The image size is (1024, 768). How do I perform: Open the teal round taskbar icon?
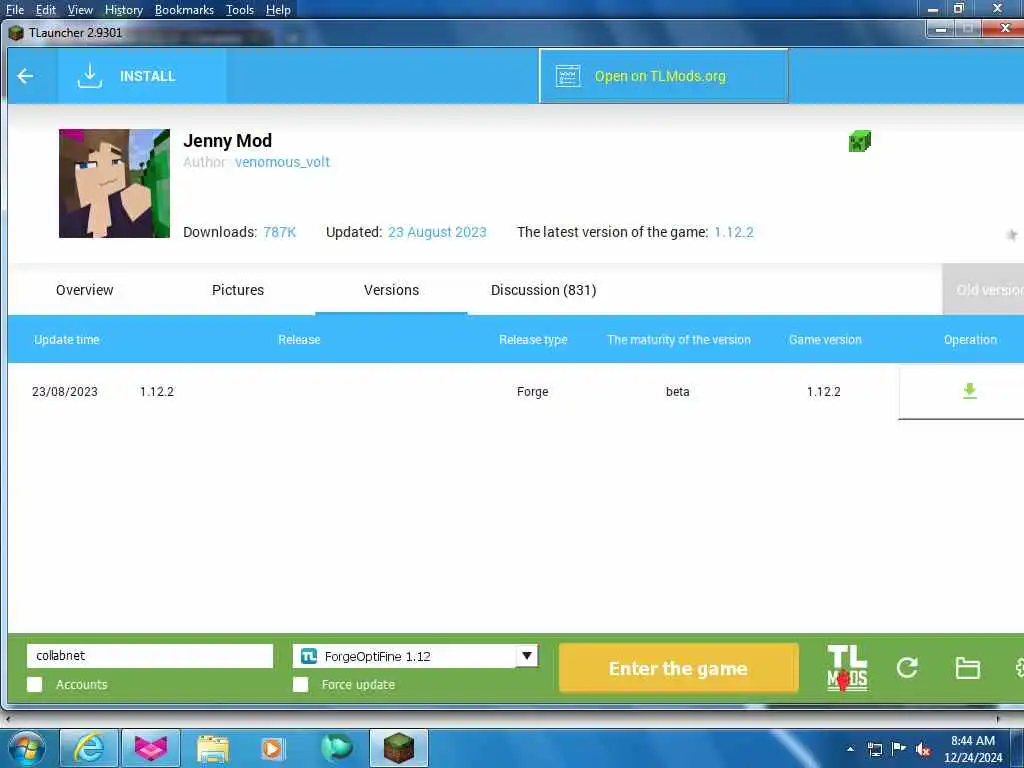click(337, 747)
